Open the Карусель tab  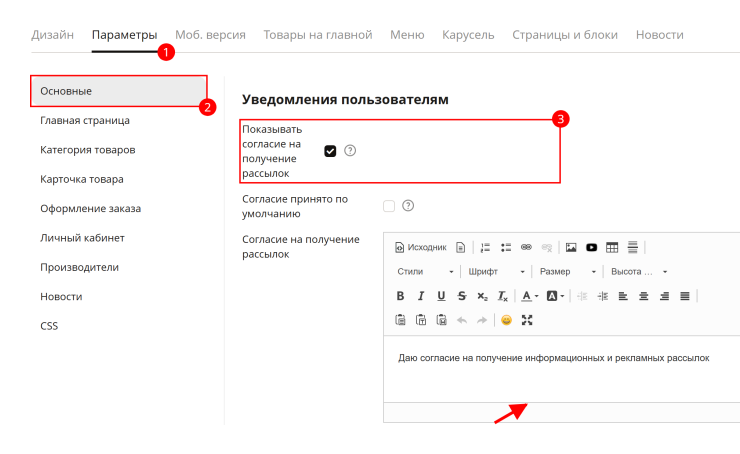click(468, 35)
